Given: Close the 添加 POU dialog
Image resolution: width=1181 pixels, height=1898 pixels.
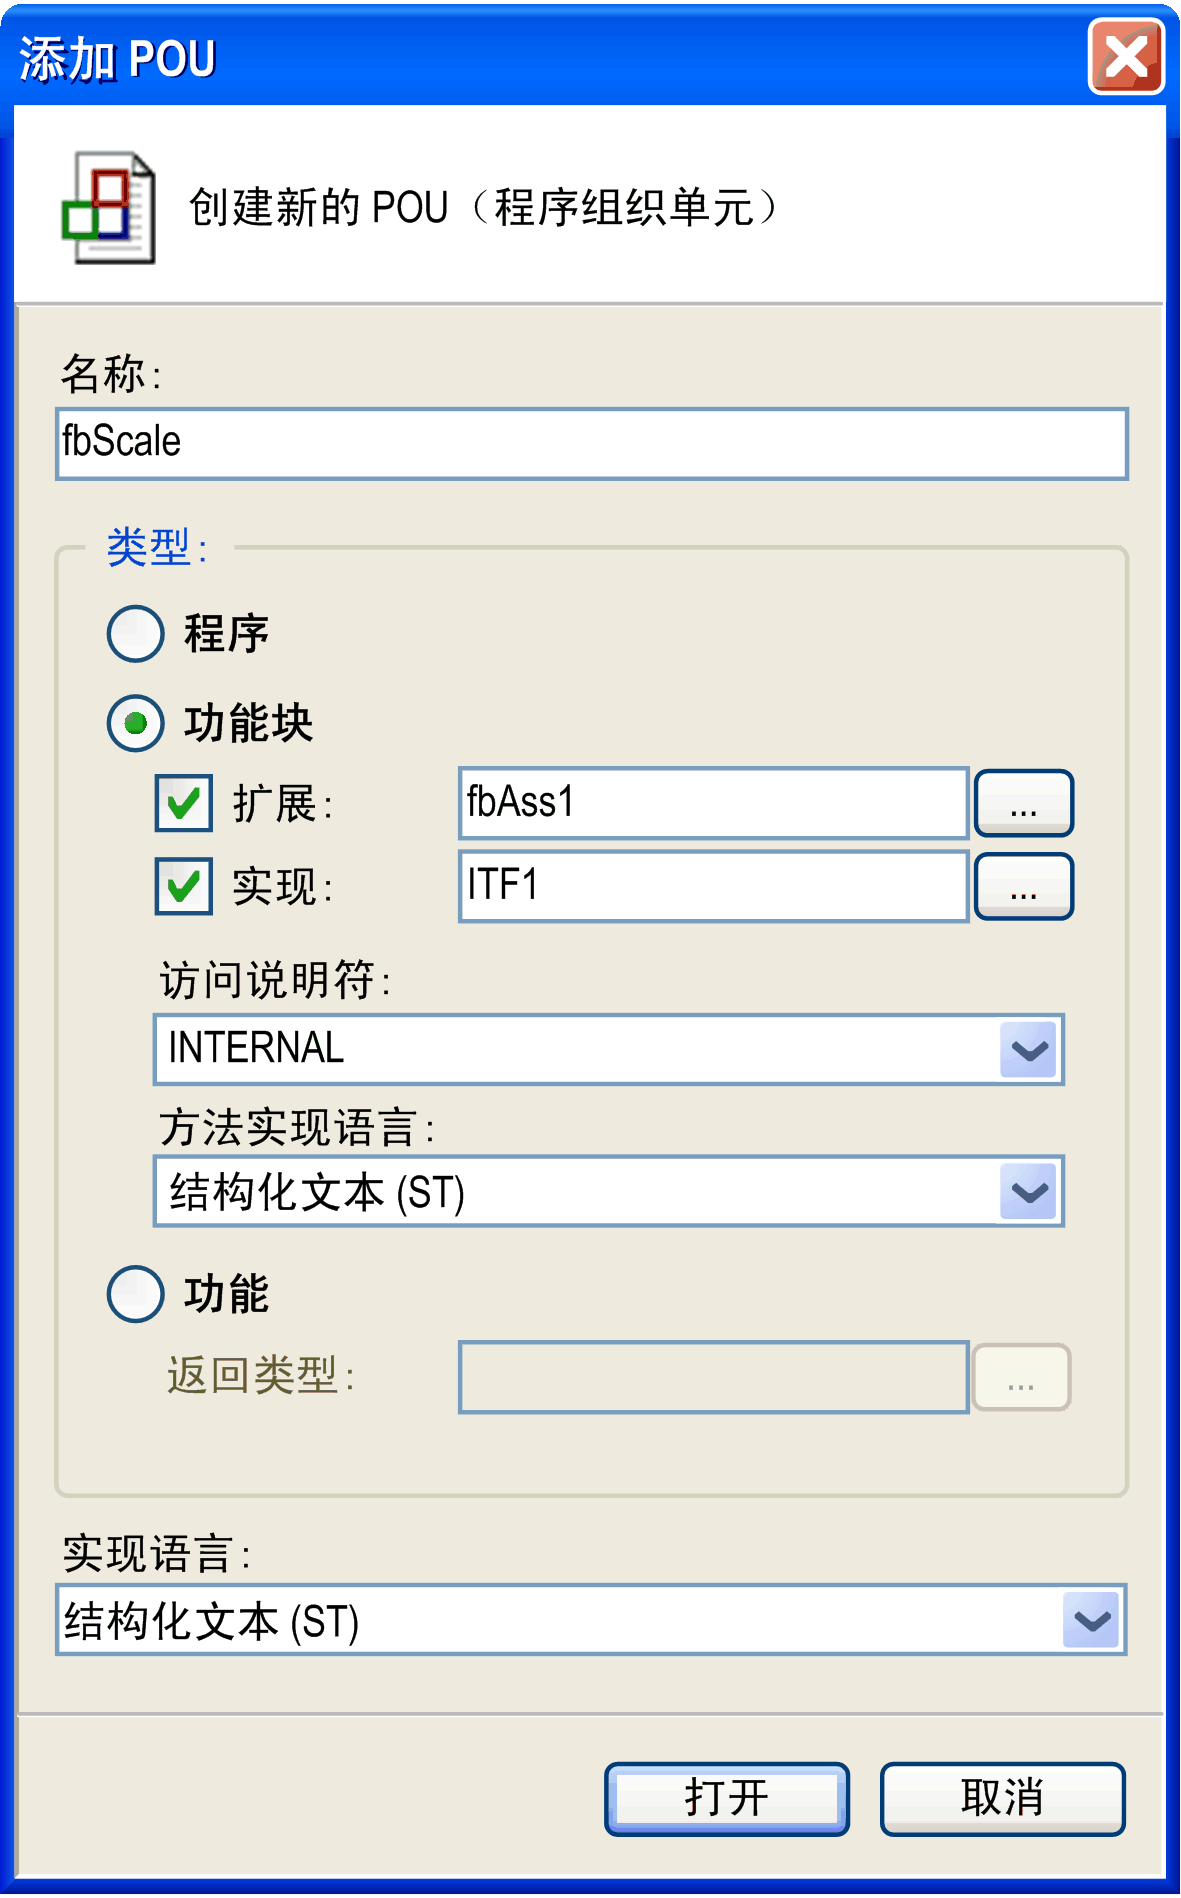Looking at the screenshot, I should coord(1126,57).
